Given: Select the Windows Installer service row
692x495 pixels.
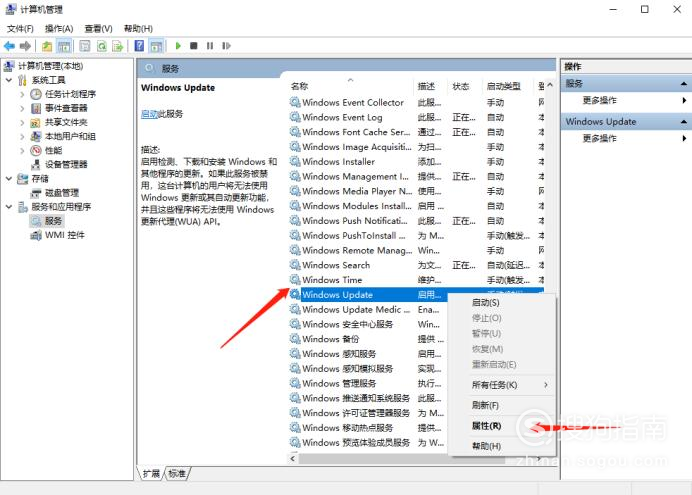Looking at the screenshot, I should 417,162.
